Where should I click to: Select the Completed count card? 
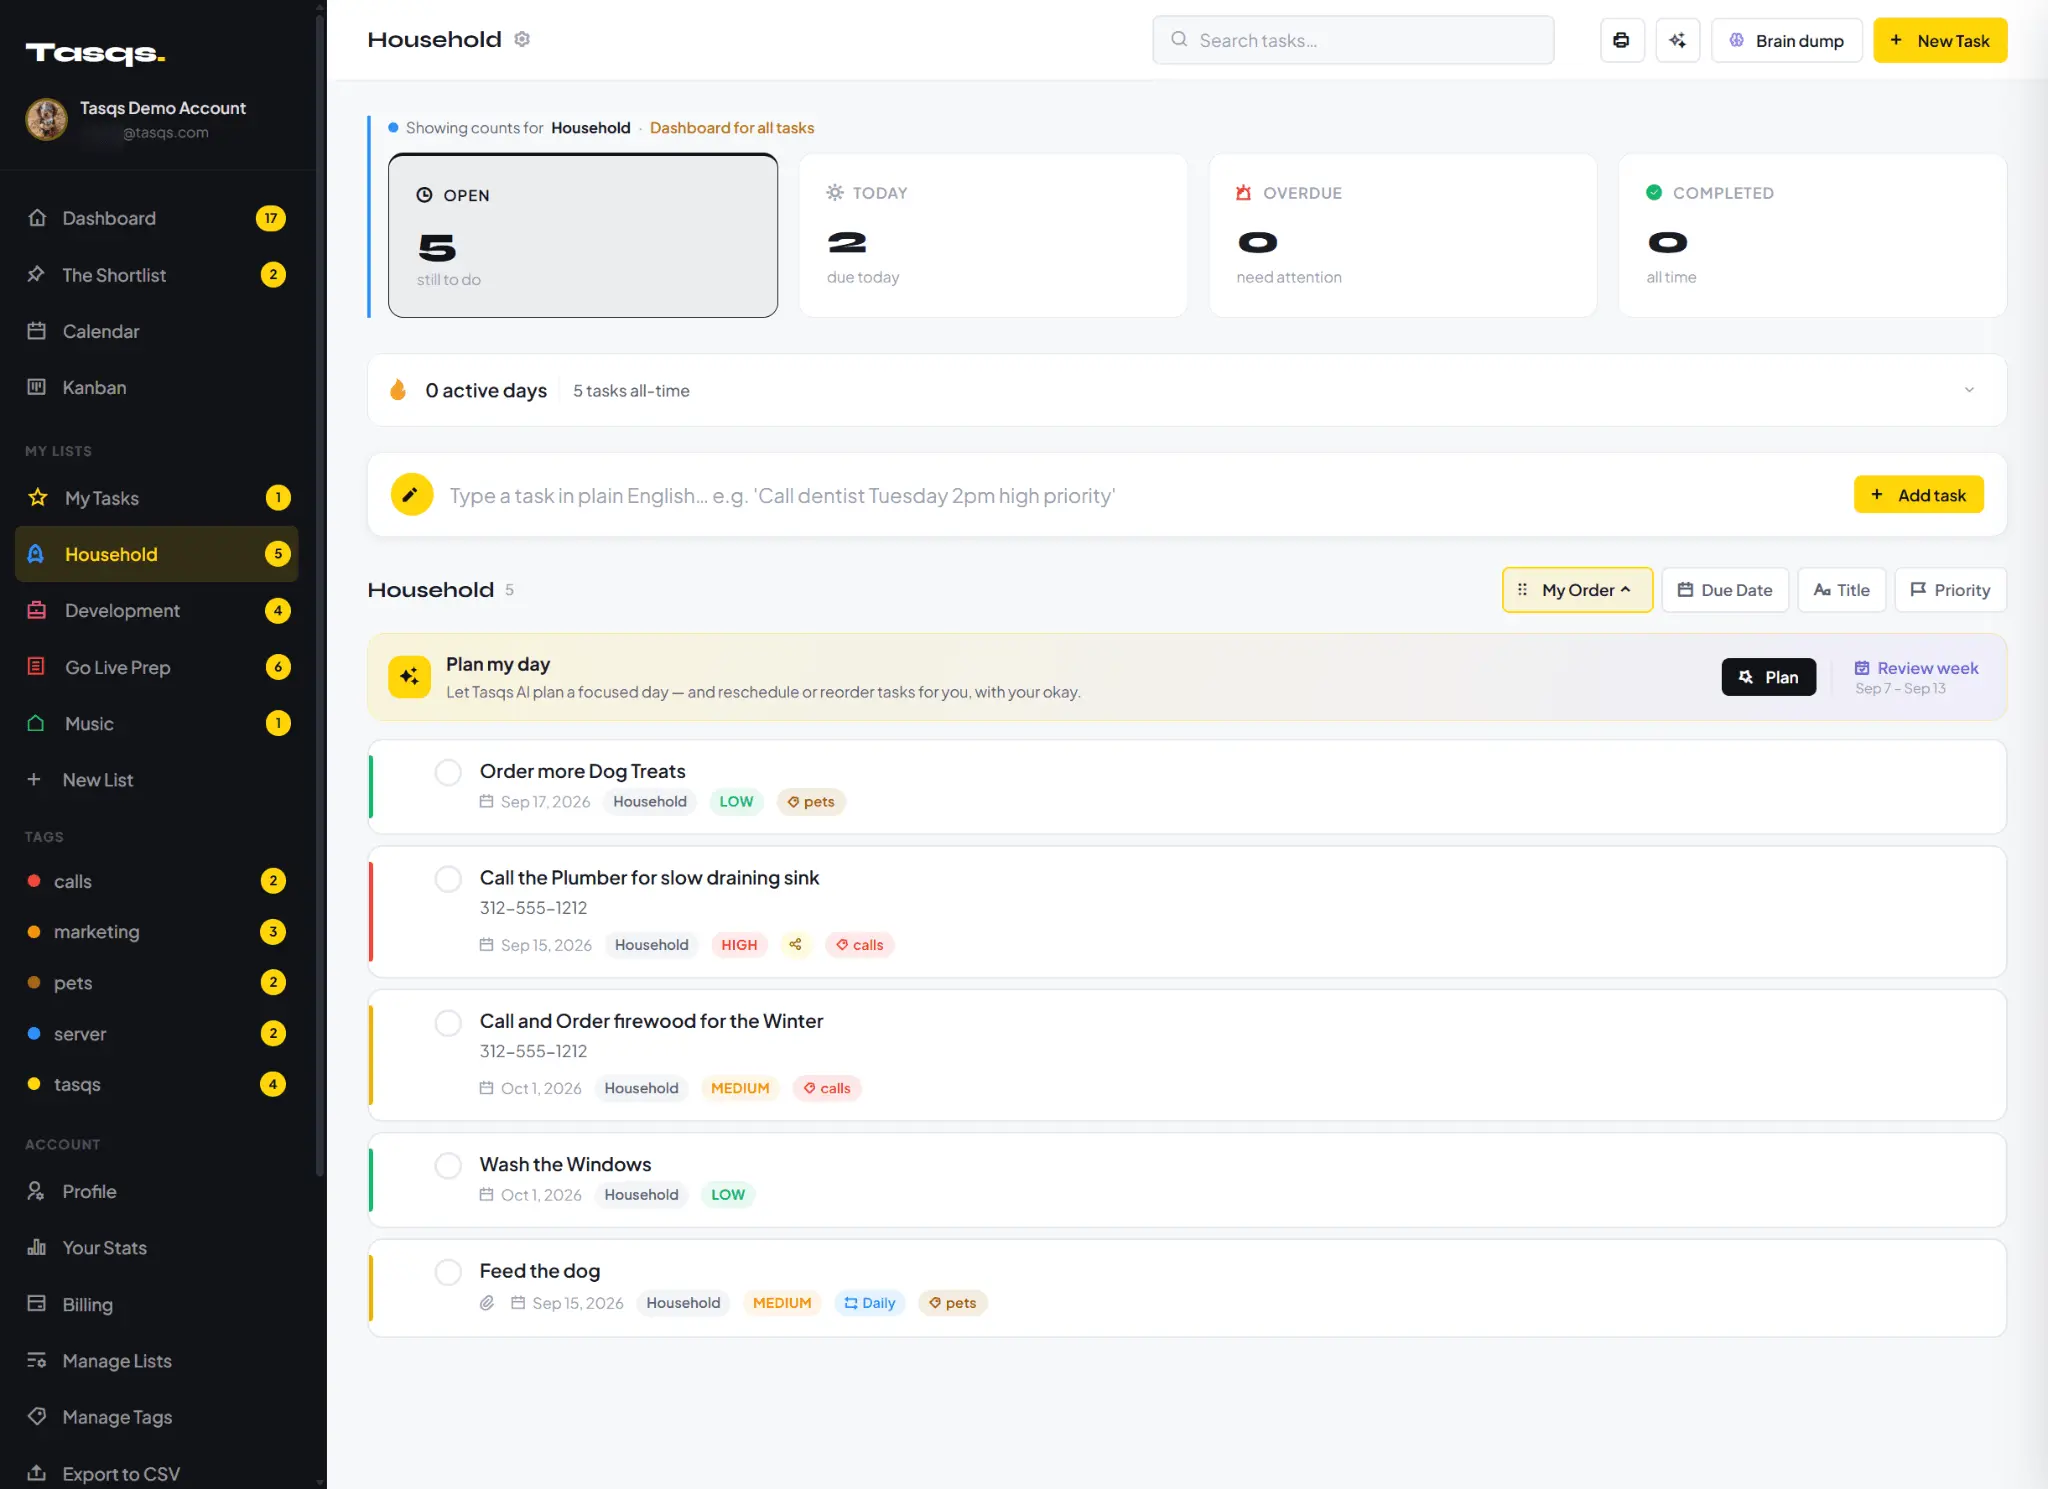coord(1813,235)
